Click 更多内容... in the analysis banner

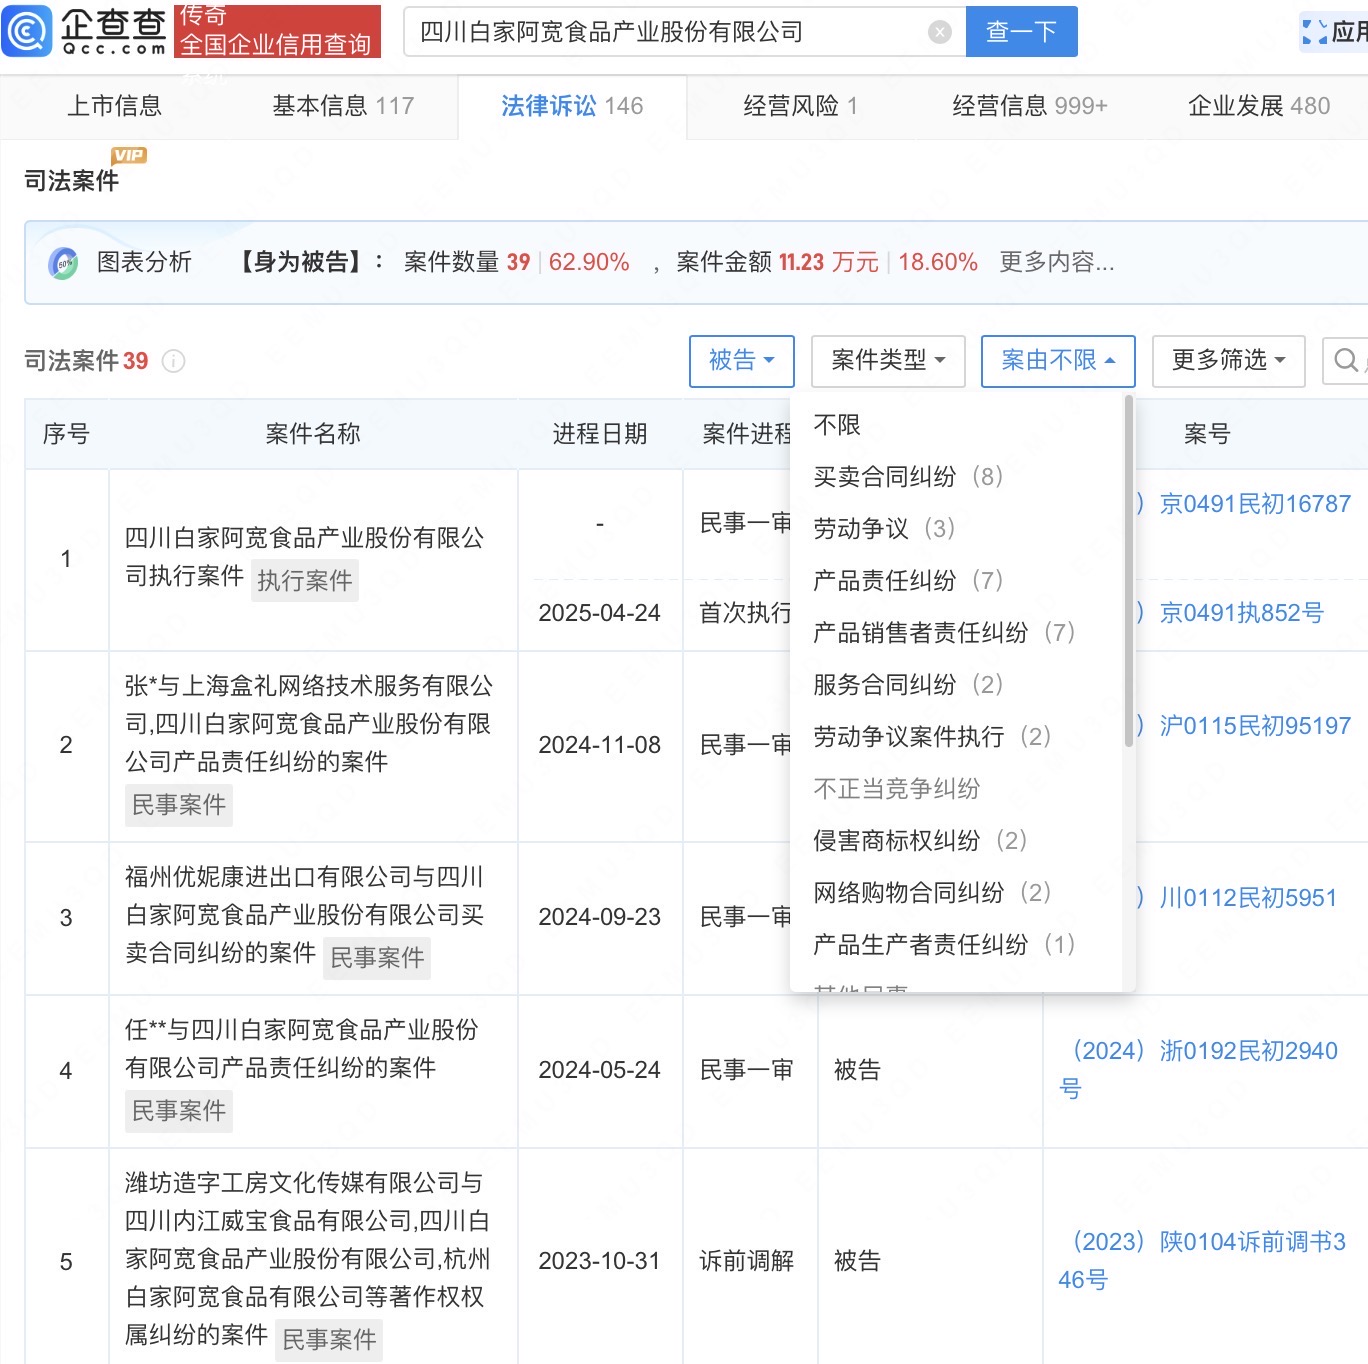point(1056,262)
